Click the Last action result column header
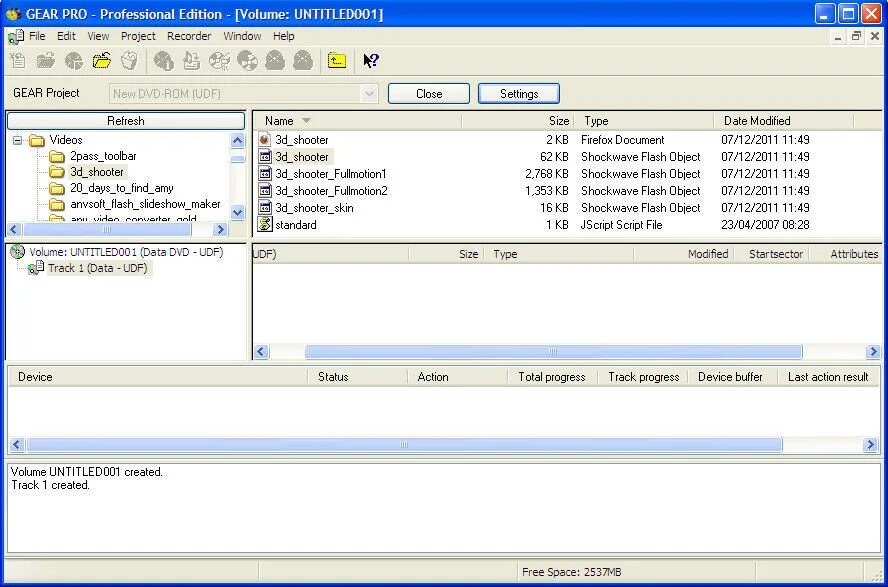The width and height of the screenshot is (888, 587). (828, 377)
